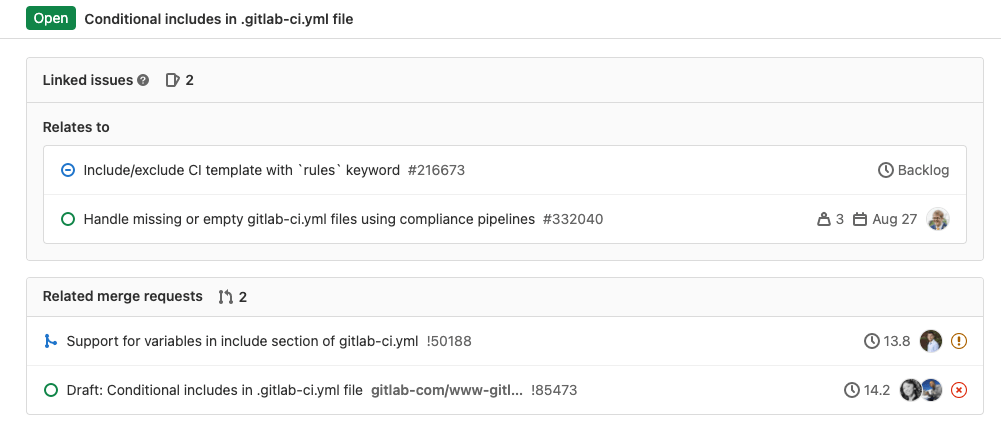Click the green Open status badge
Screen dimensions: 1001x431
[x=51, y=19]
